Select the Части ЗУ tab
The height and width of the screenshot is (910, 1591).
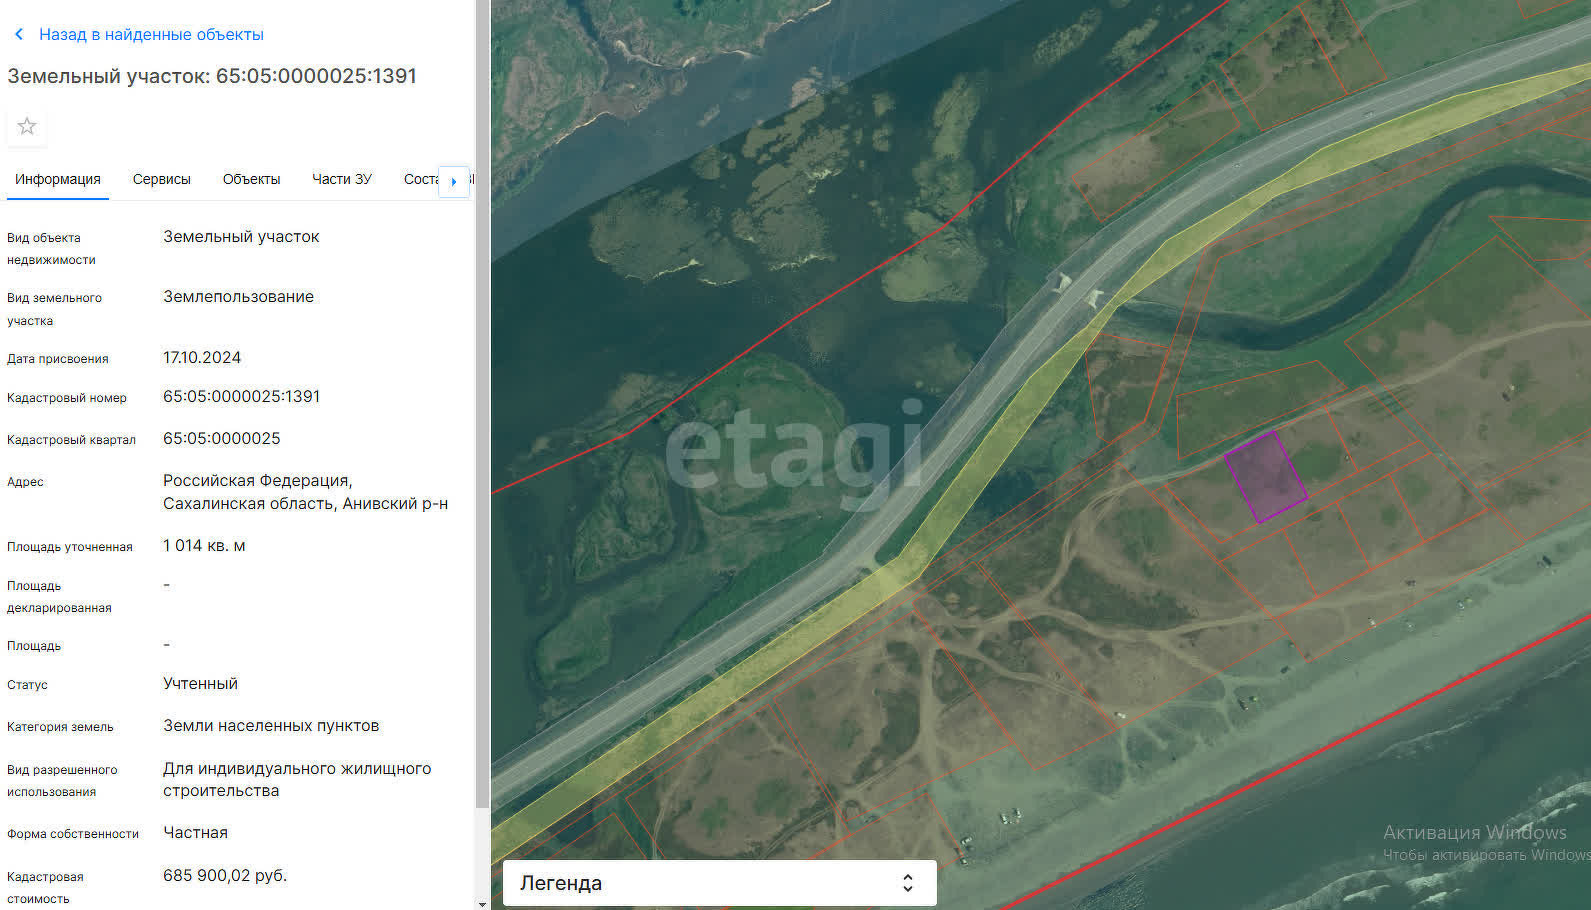coord(341,179)
